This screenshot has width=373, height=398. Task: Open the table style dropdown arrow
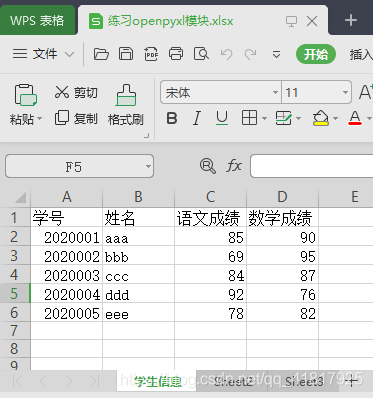pyautogui.click(x=298, y=118)
